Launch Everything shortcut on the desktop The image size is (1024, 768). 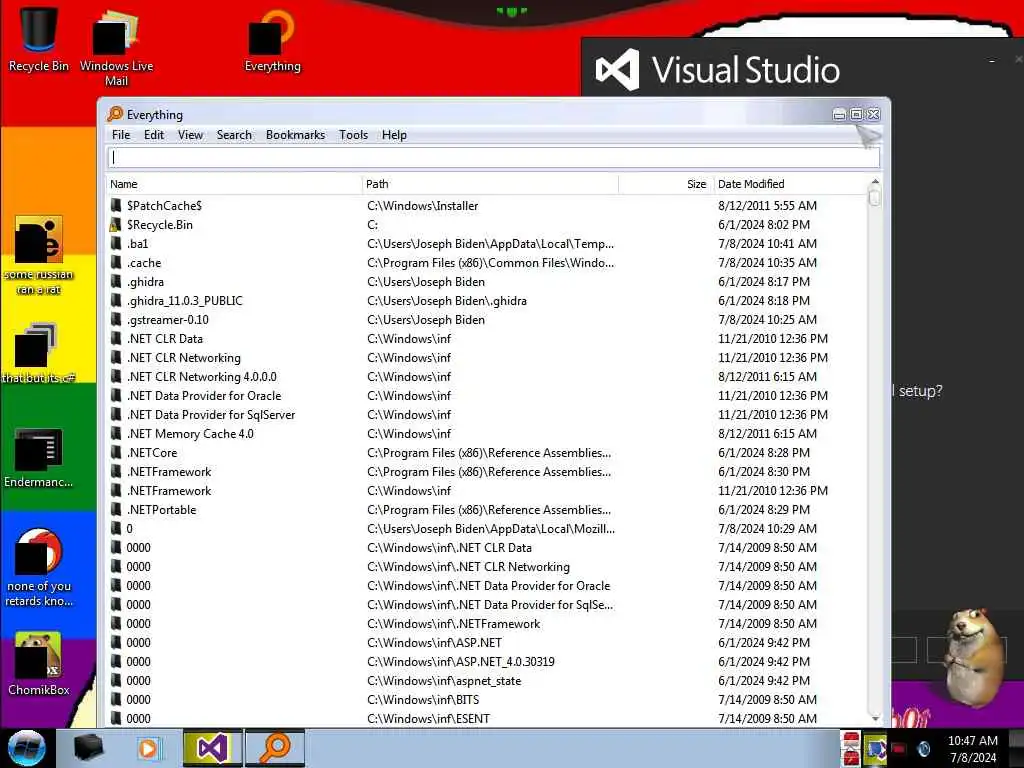[272, 40]
